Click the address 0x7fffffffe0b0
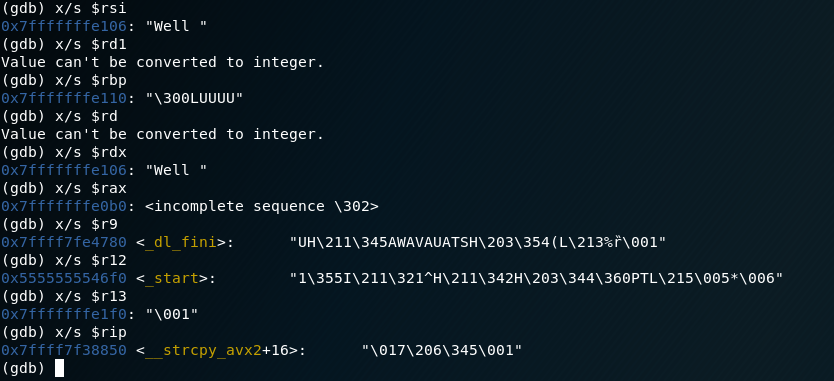This screenshot has height=381, width=834. [64, 206]
